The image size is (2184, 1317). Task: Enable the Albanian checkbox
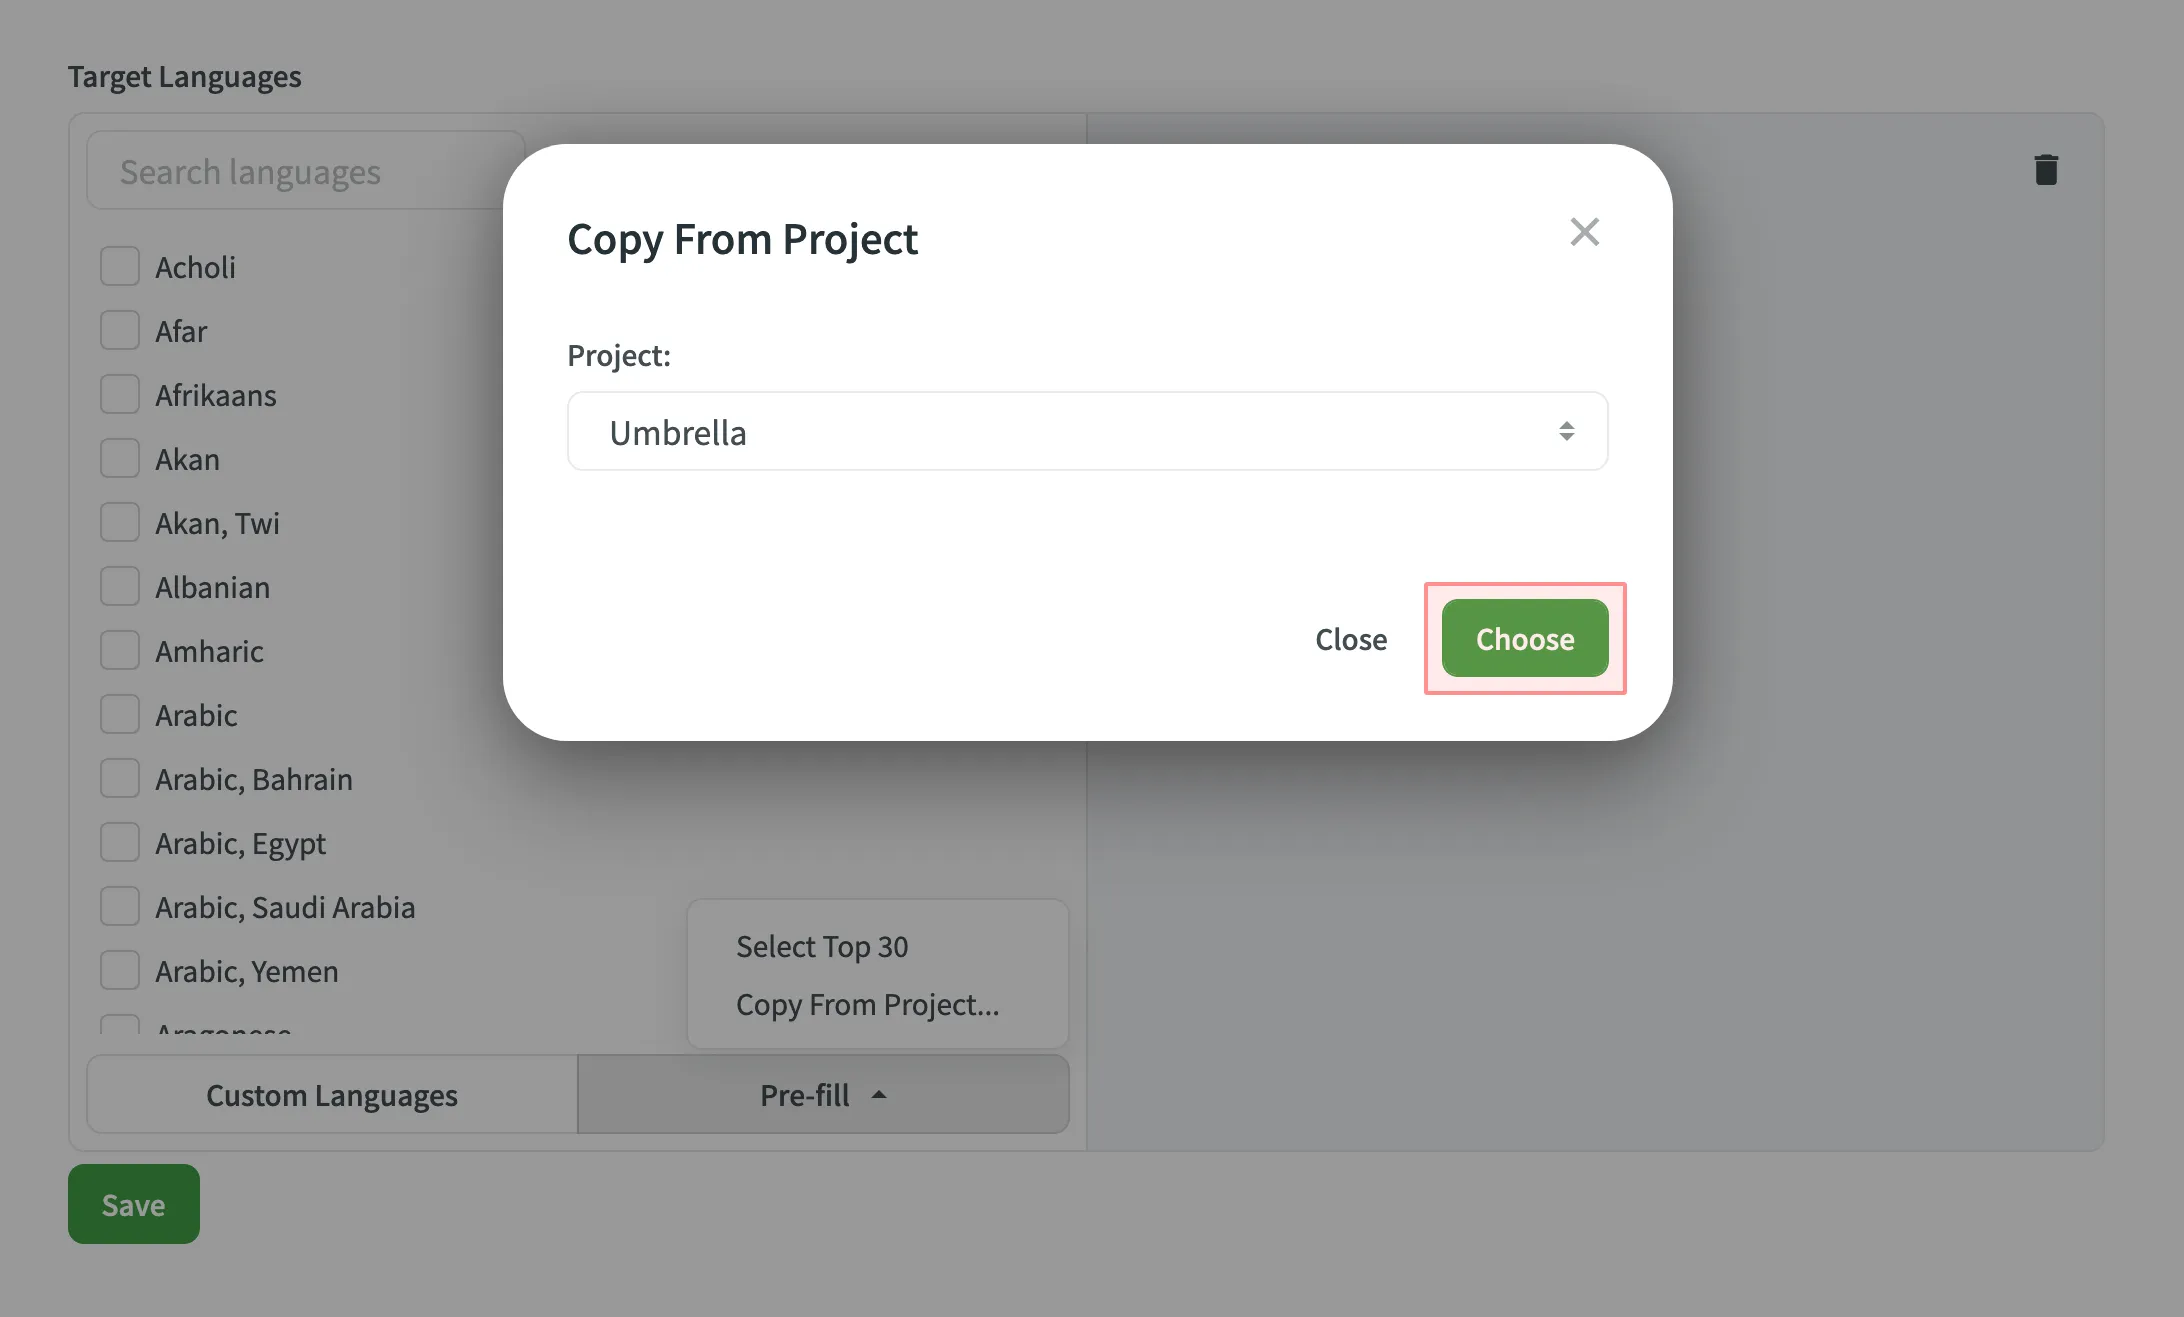click(x=119, y=585)
